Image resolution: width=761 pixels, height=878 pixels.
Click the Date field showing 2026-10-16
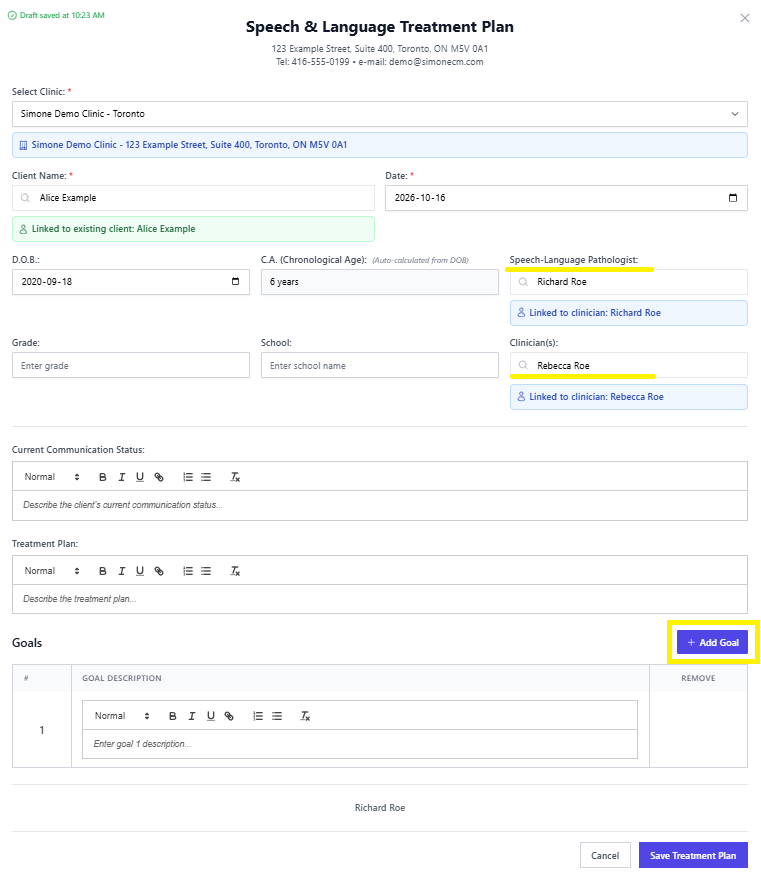pos(566,198)
